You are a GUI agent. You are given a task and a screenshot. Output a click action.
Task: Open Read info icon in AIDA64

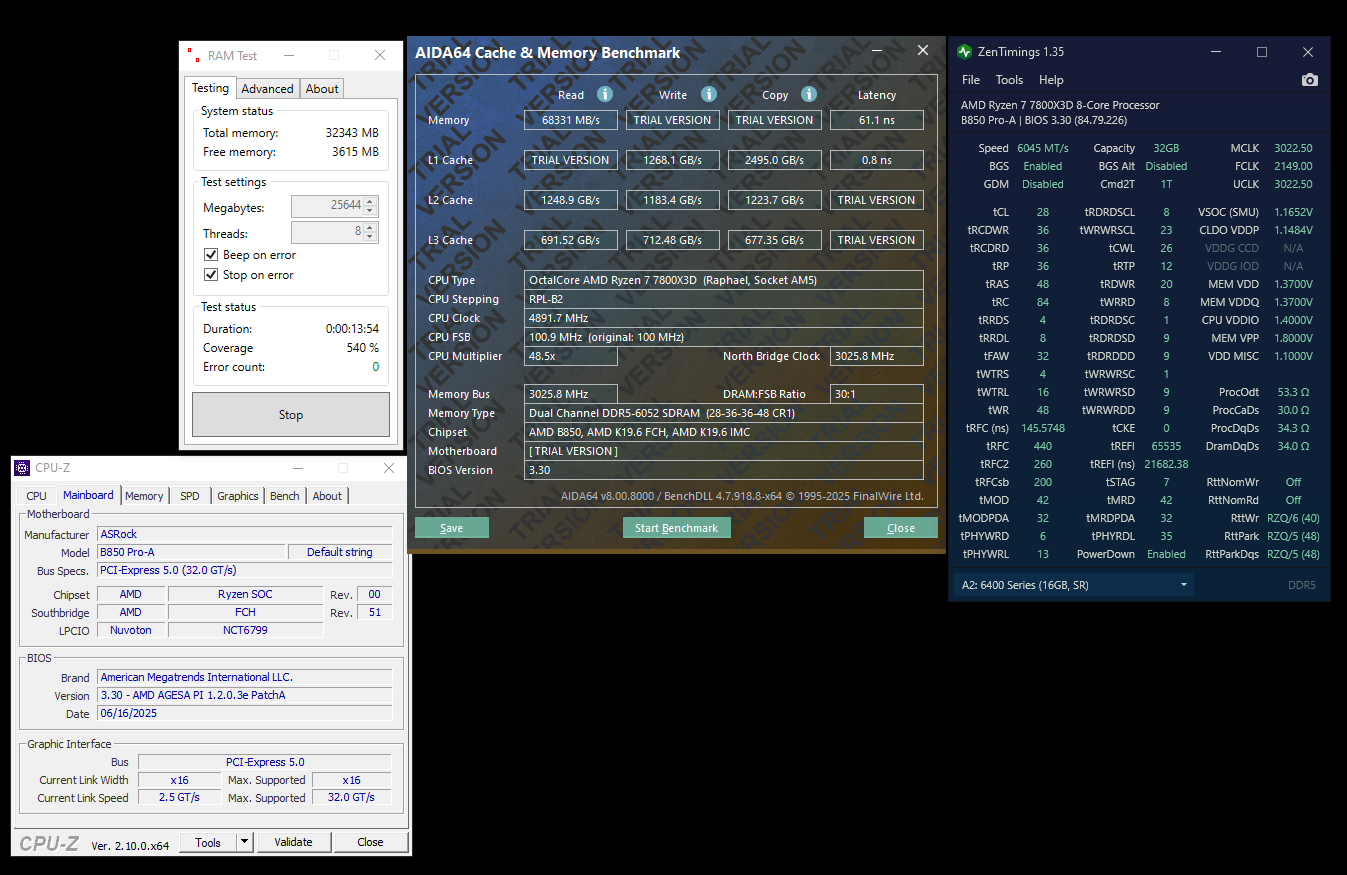pos(604,94)
